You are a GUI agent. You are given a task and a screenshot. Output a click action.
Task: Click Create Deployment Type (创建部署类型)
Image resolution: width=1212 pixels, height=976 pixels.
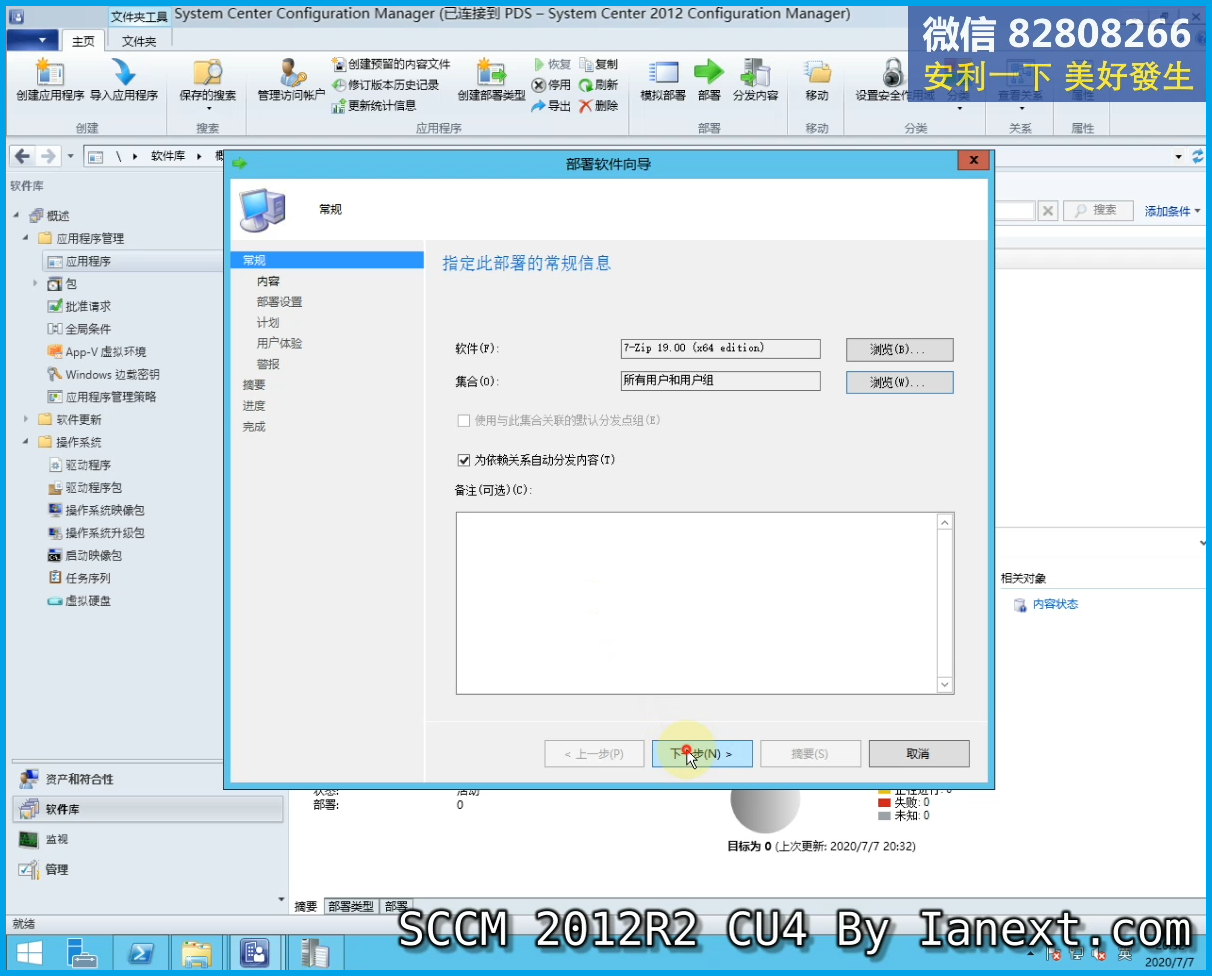pos(491,81)
